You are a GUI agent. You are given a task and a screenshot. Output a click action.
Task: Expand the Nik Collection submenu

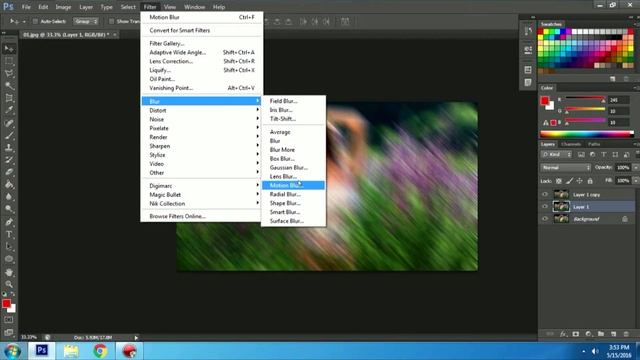point(201,204)
